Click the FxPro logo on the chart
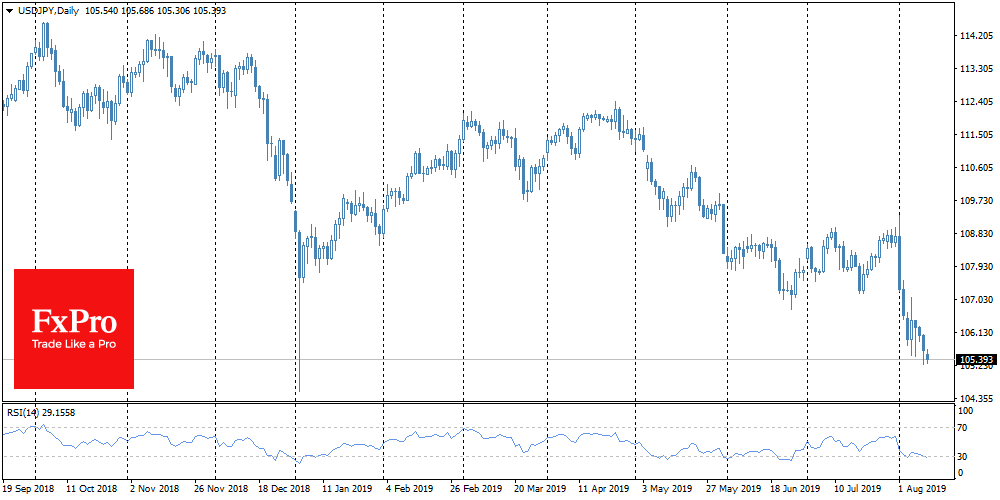The height and width of the screenshot is (500, 1000). coord(74,322)
